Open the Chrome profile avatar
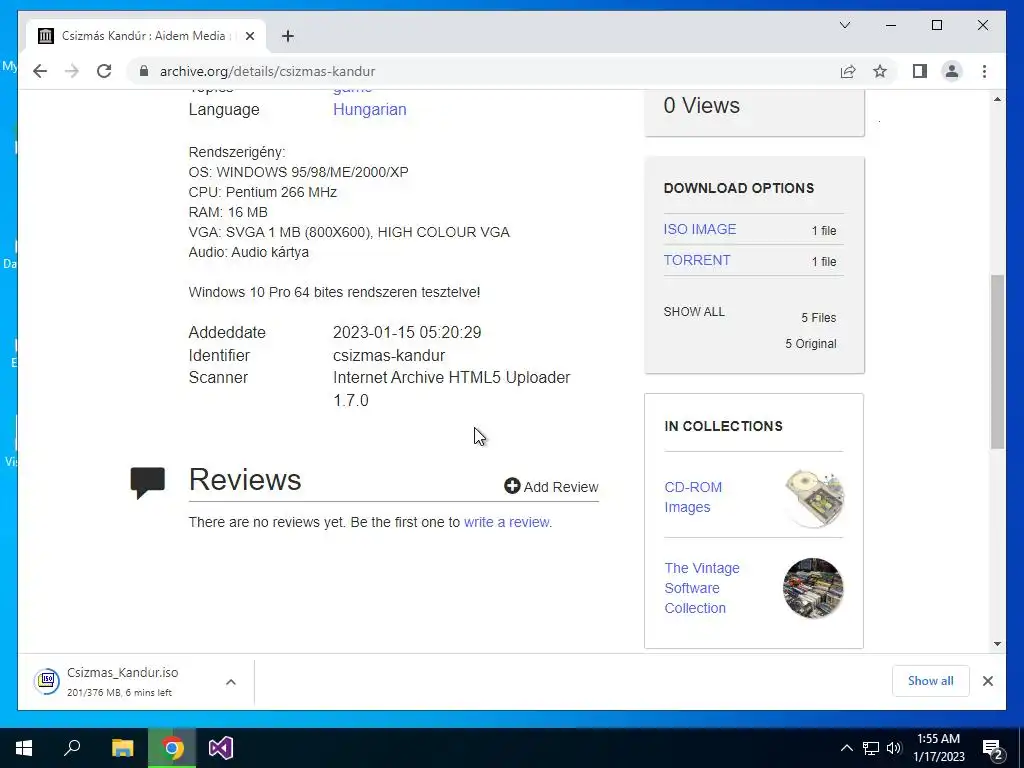This screenshot has height=768, width=1024. 952,71
